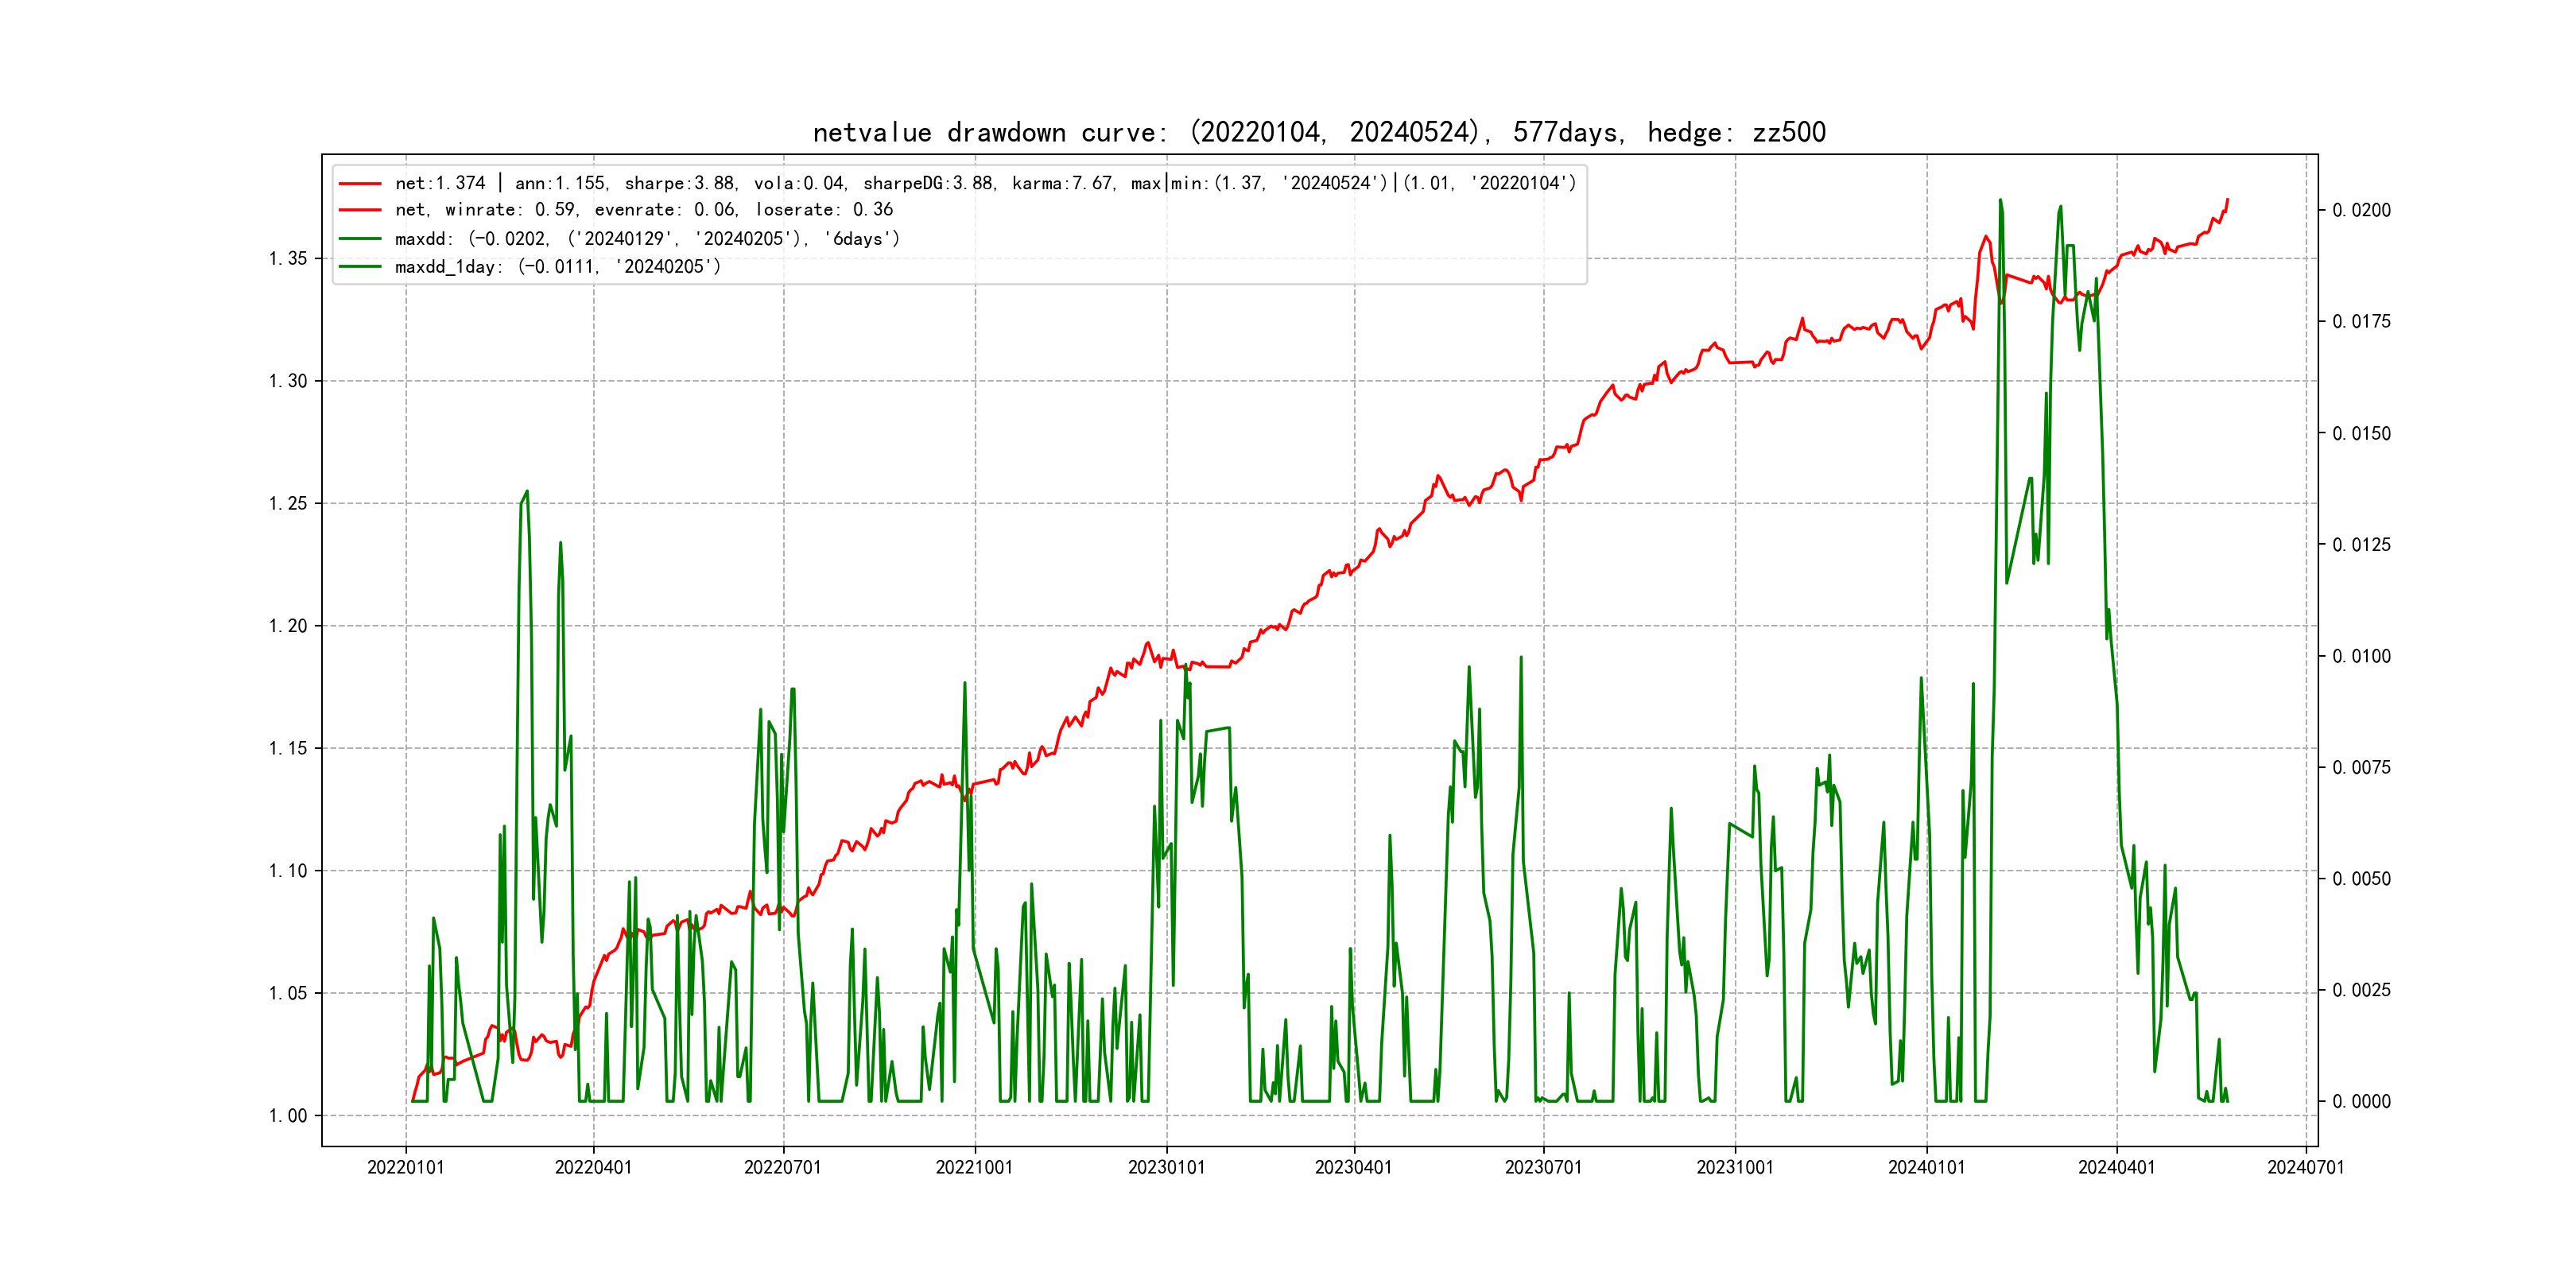Click the right y-axis tick 0.0200
The image size is (2576, 1288).
pos(2361,210)
